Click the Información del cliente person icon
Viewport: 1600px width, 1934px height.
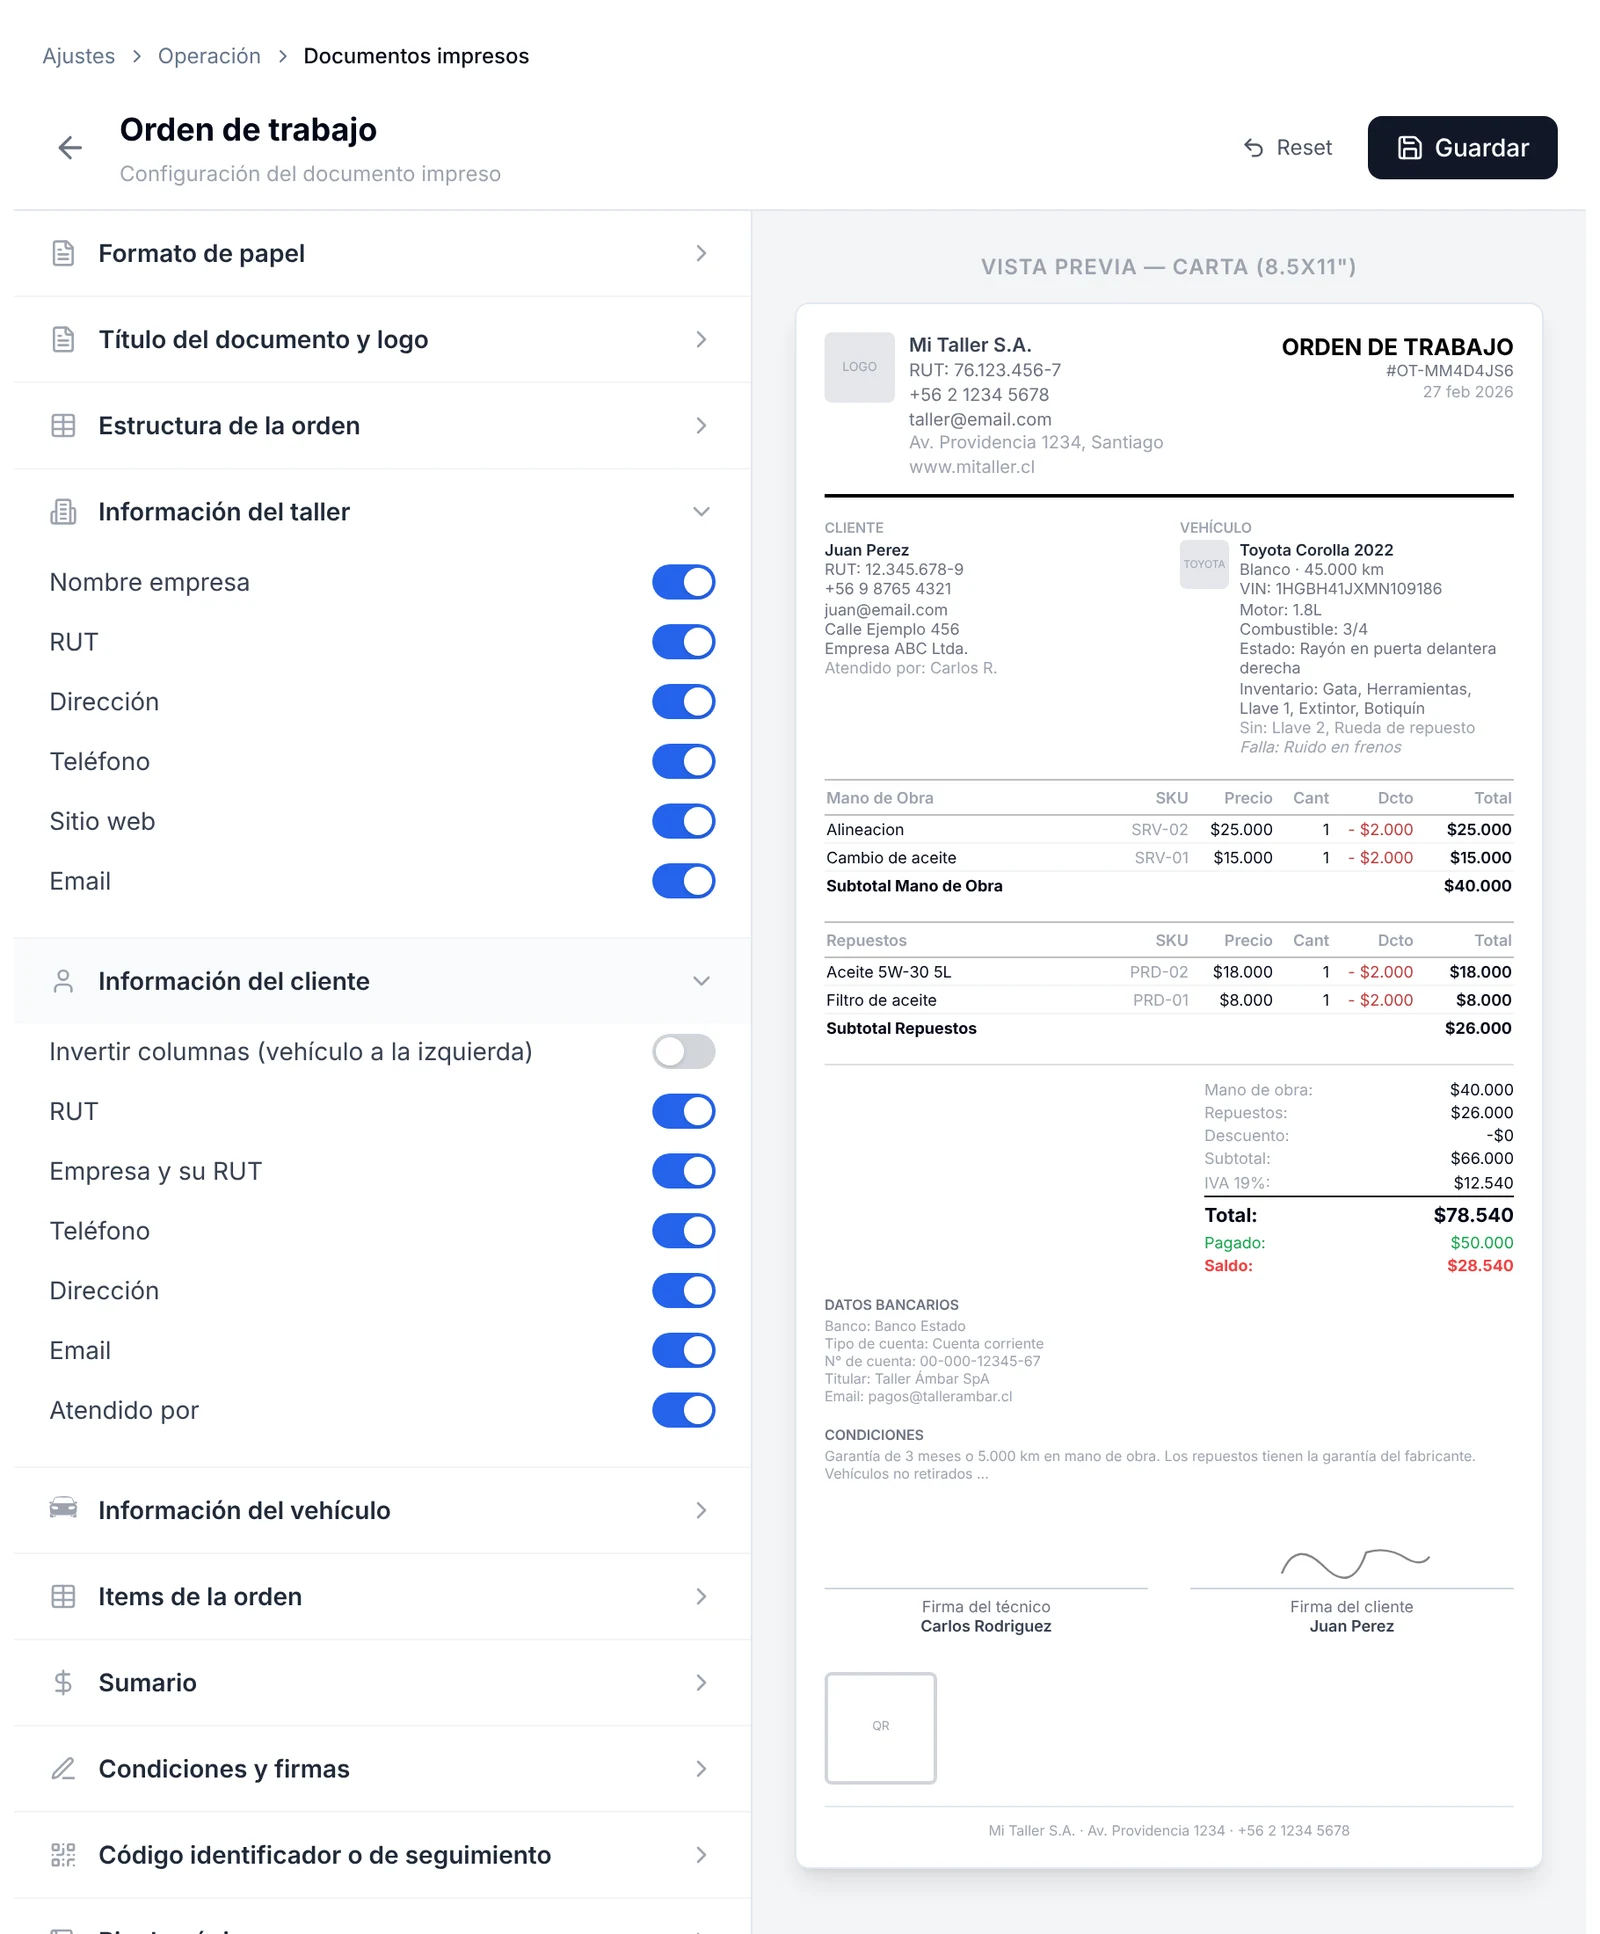[x=63, y=981]
